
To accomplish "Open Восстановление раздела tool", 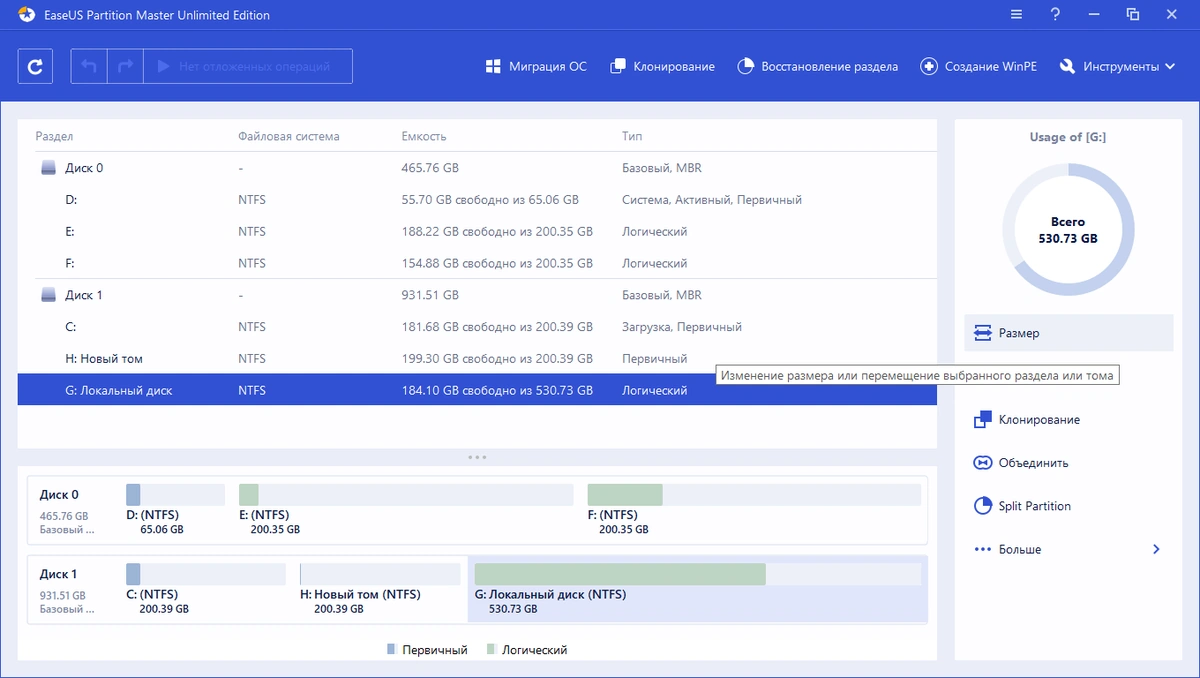I will click(817, 67).
